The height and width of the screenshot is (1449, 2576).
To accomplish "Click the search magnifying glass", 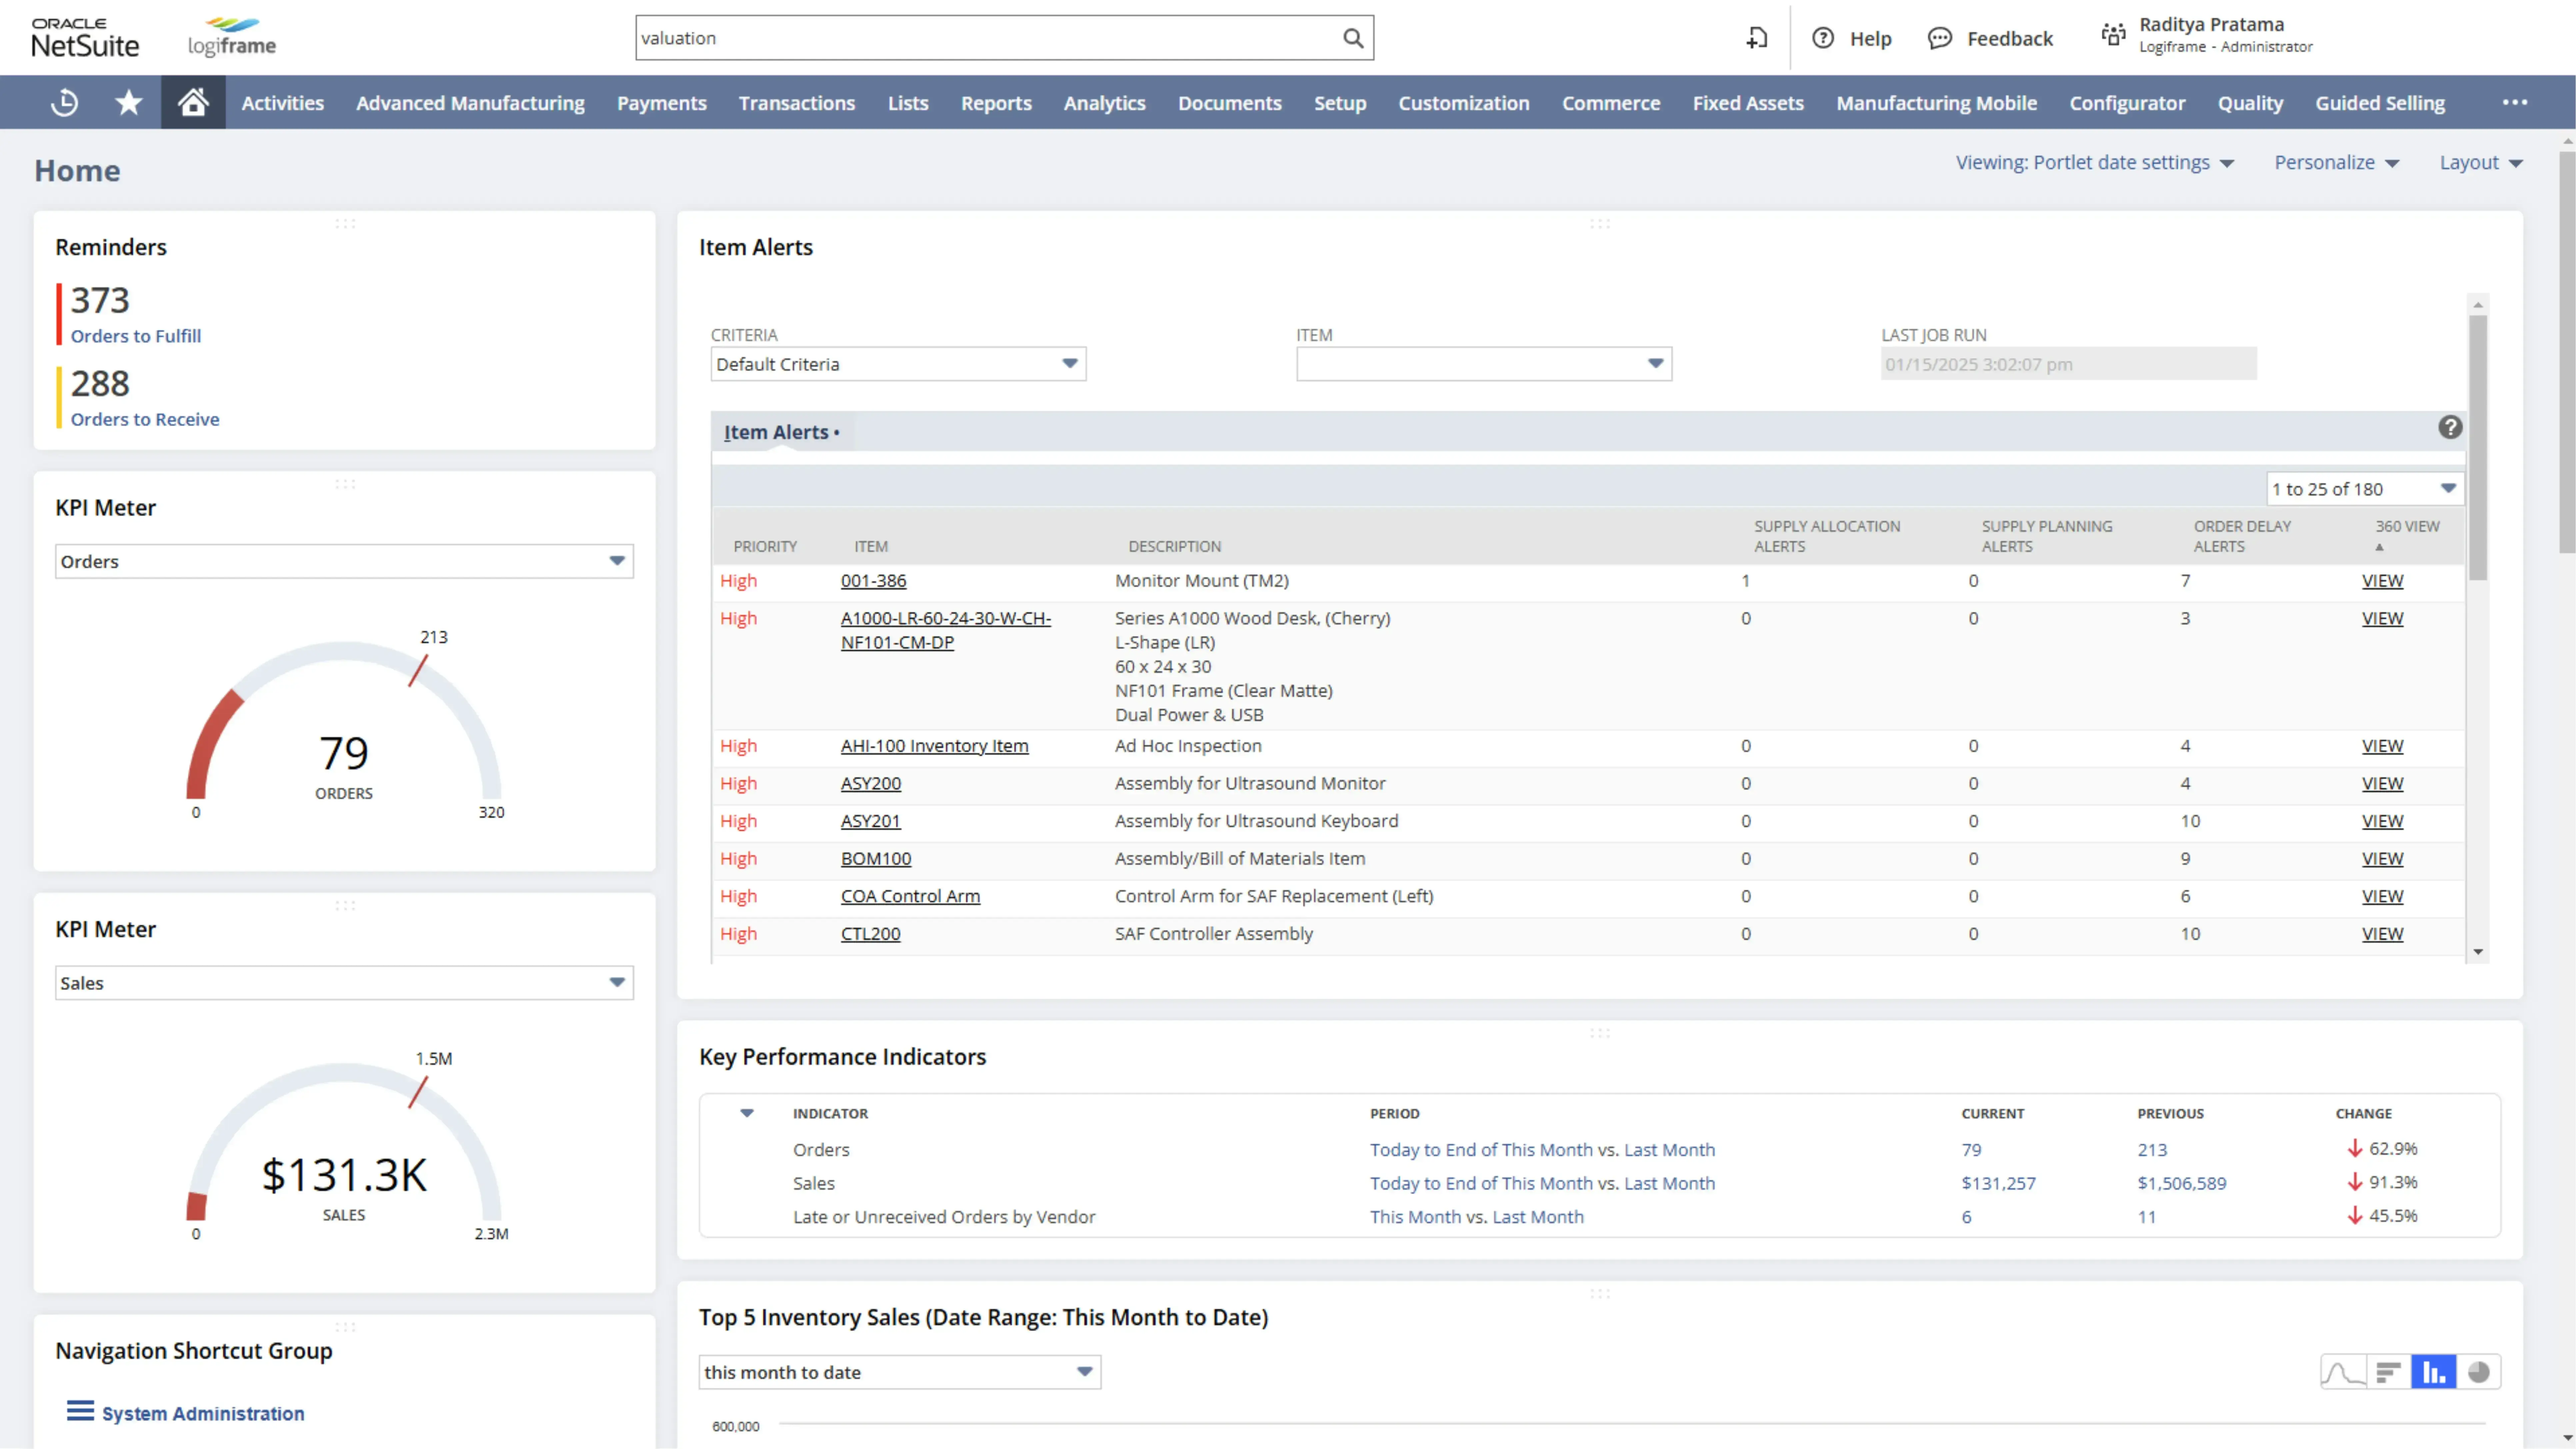I will pyautogui.click(x=1353, y=38).
